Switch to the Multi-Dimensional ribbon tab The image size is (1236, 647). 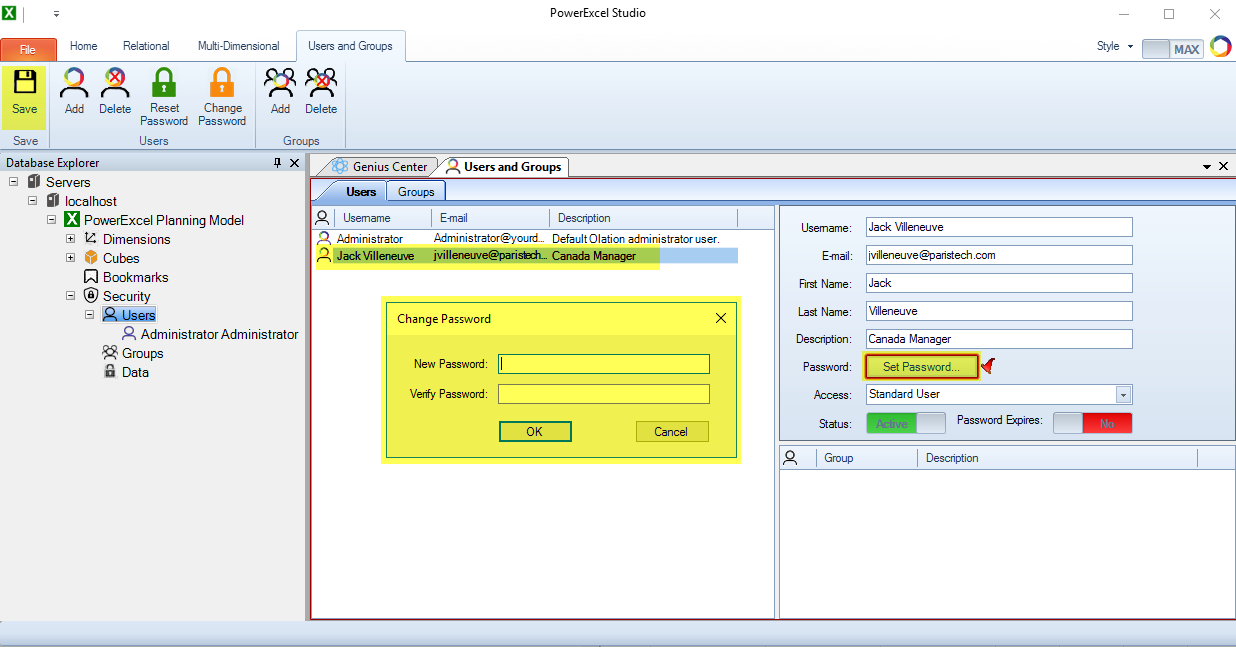(239, 46)
